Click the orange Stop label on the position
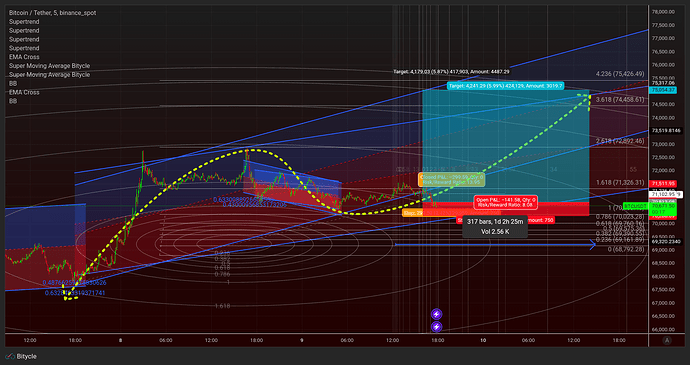 pyautogui.click(x=412, y=213)
